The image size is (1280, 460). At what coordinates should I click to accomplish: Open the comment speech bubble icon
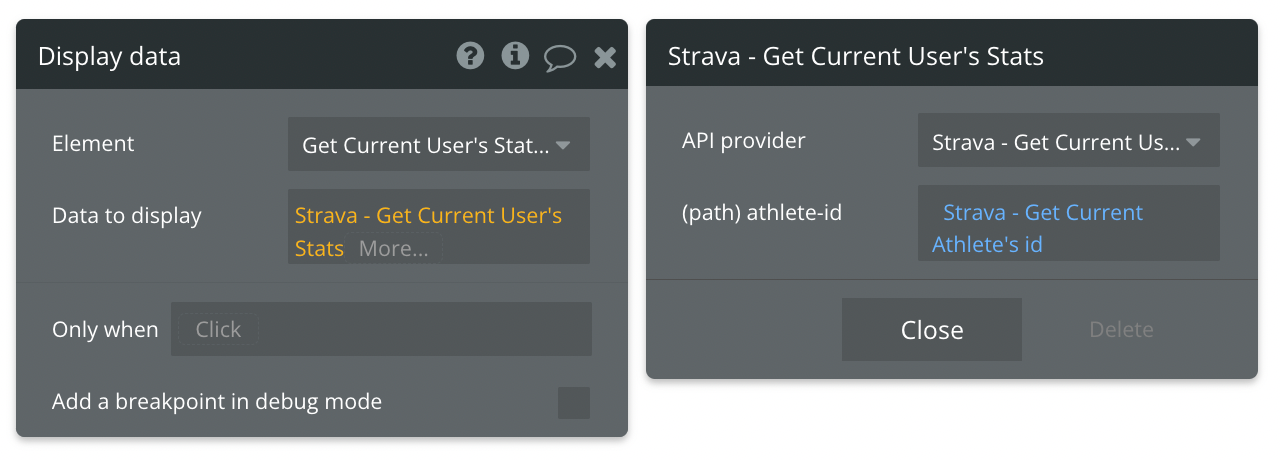[x=559, y=57]
